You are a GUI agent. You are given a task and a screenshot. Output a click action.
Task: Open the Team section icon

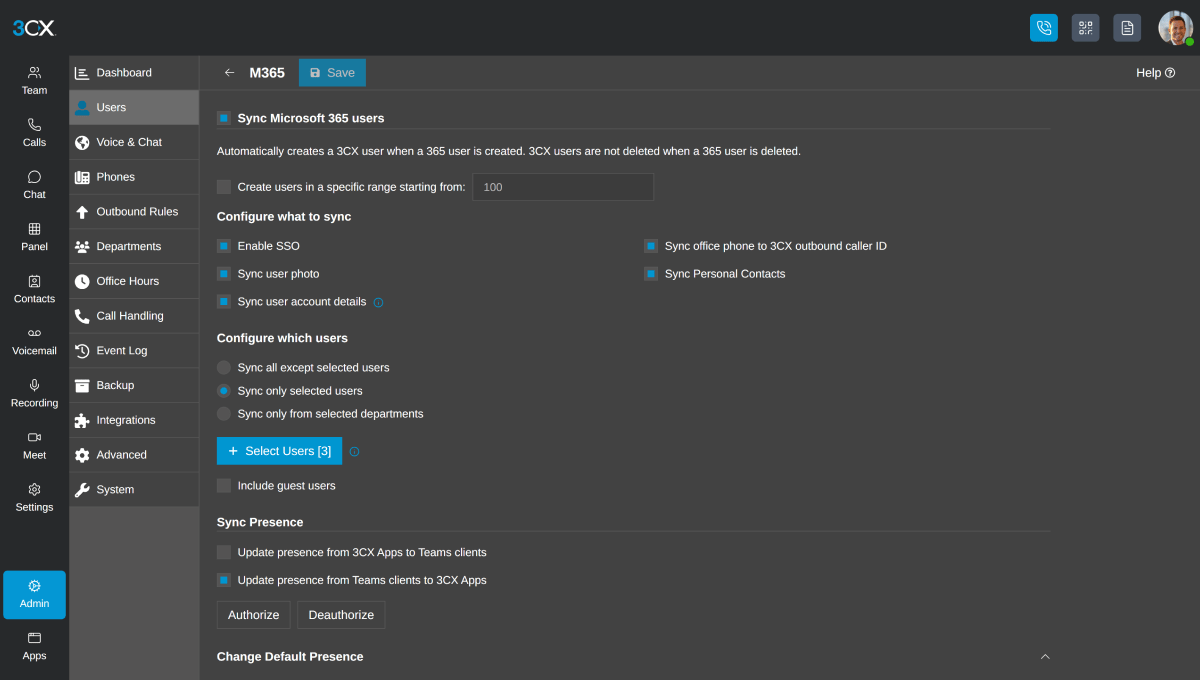point(34,72)
